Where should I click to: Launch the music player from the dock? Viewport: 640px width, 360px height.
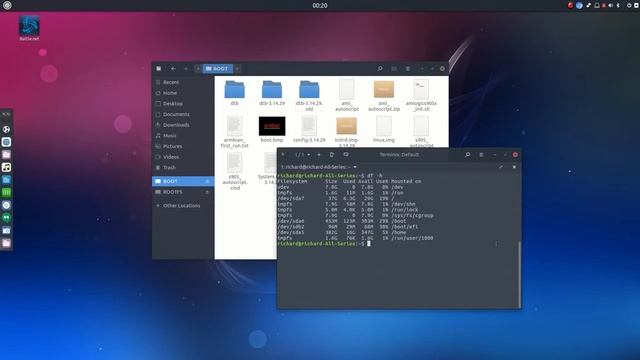tap(6, 167)
